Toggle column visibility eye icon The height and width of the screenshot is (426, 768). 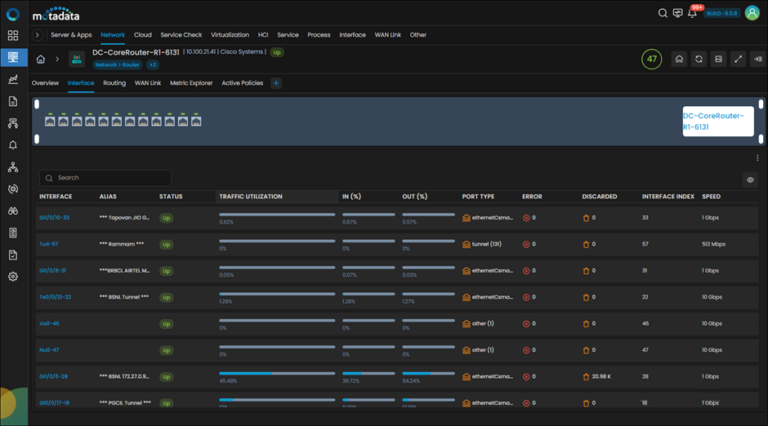click(x=750, y=180)
